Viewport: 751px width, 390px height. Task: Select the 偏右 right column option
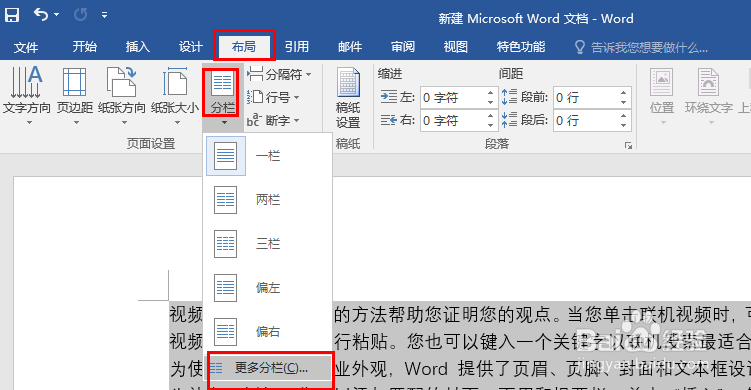268,331
